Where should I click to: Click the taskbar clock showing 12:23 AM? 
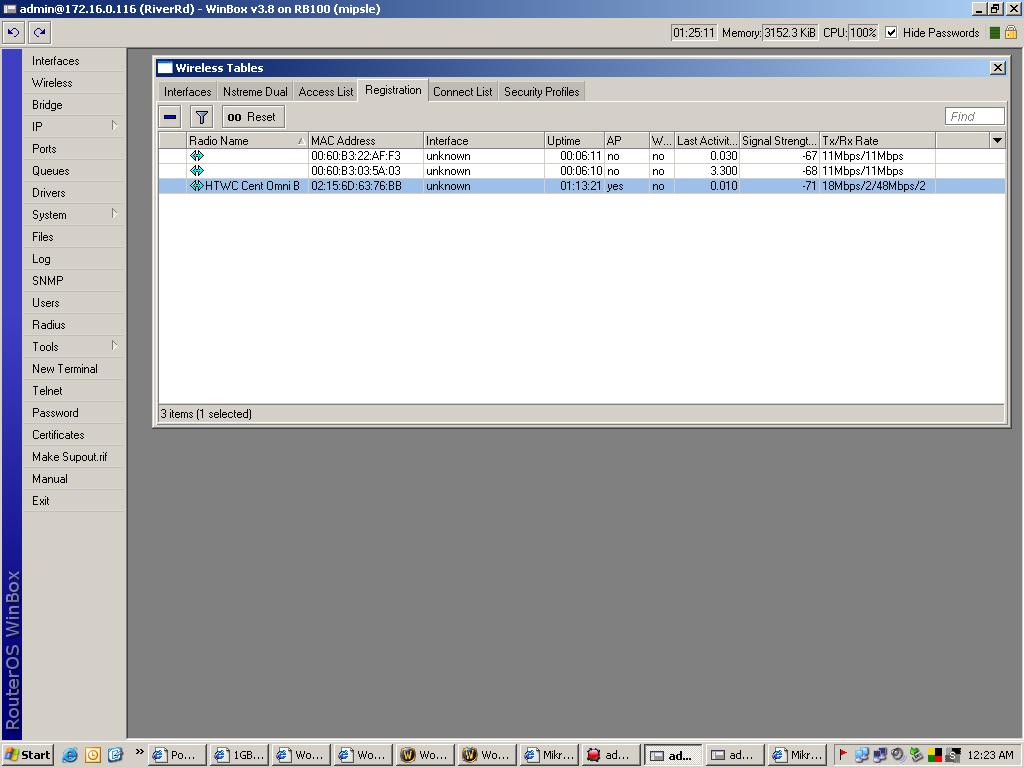pyautogui.click(x=990, y=755)
